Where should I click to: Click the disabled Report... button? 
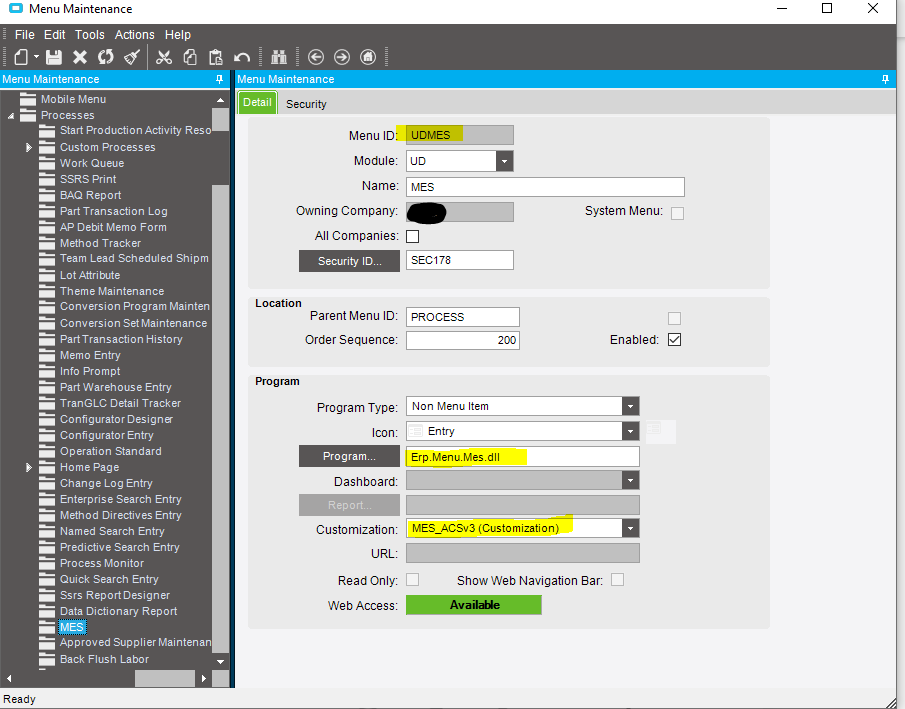pos(349,505)
